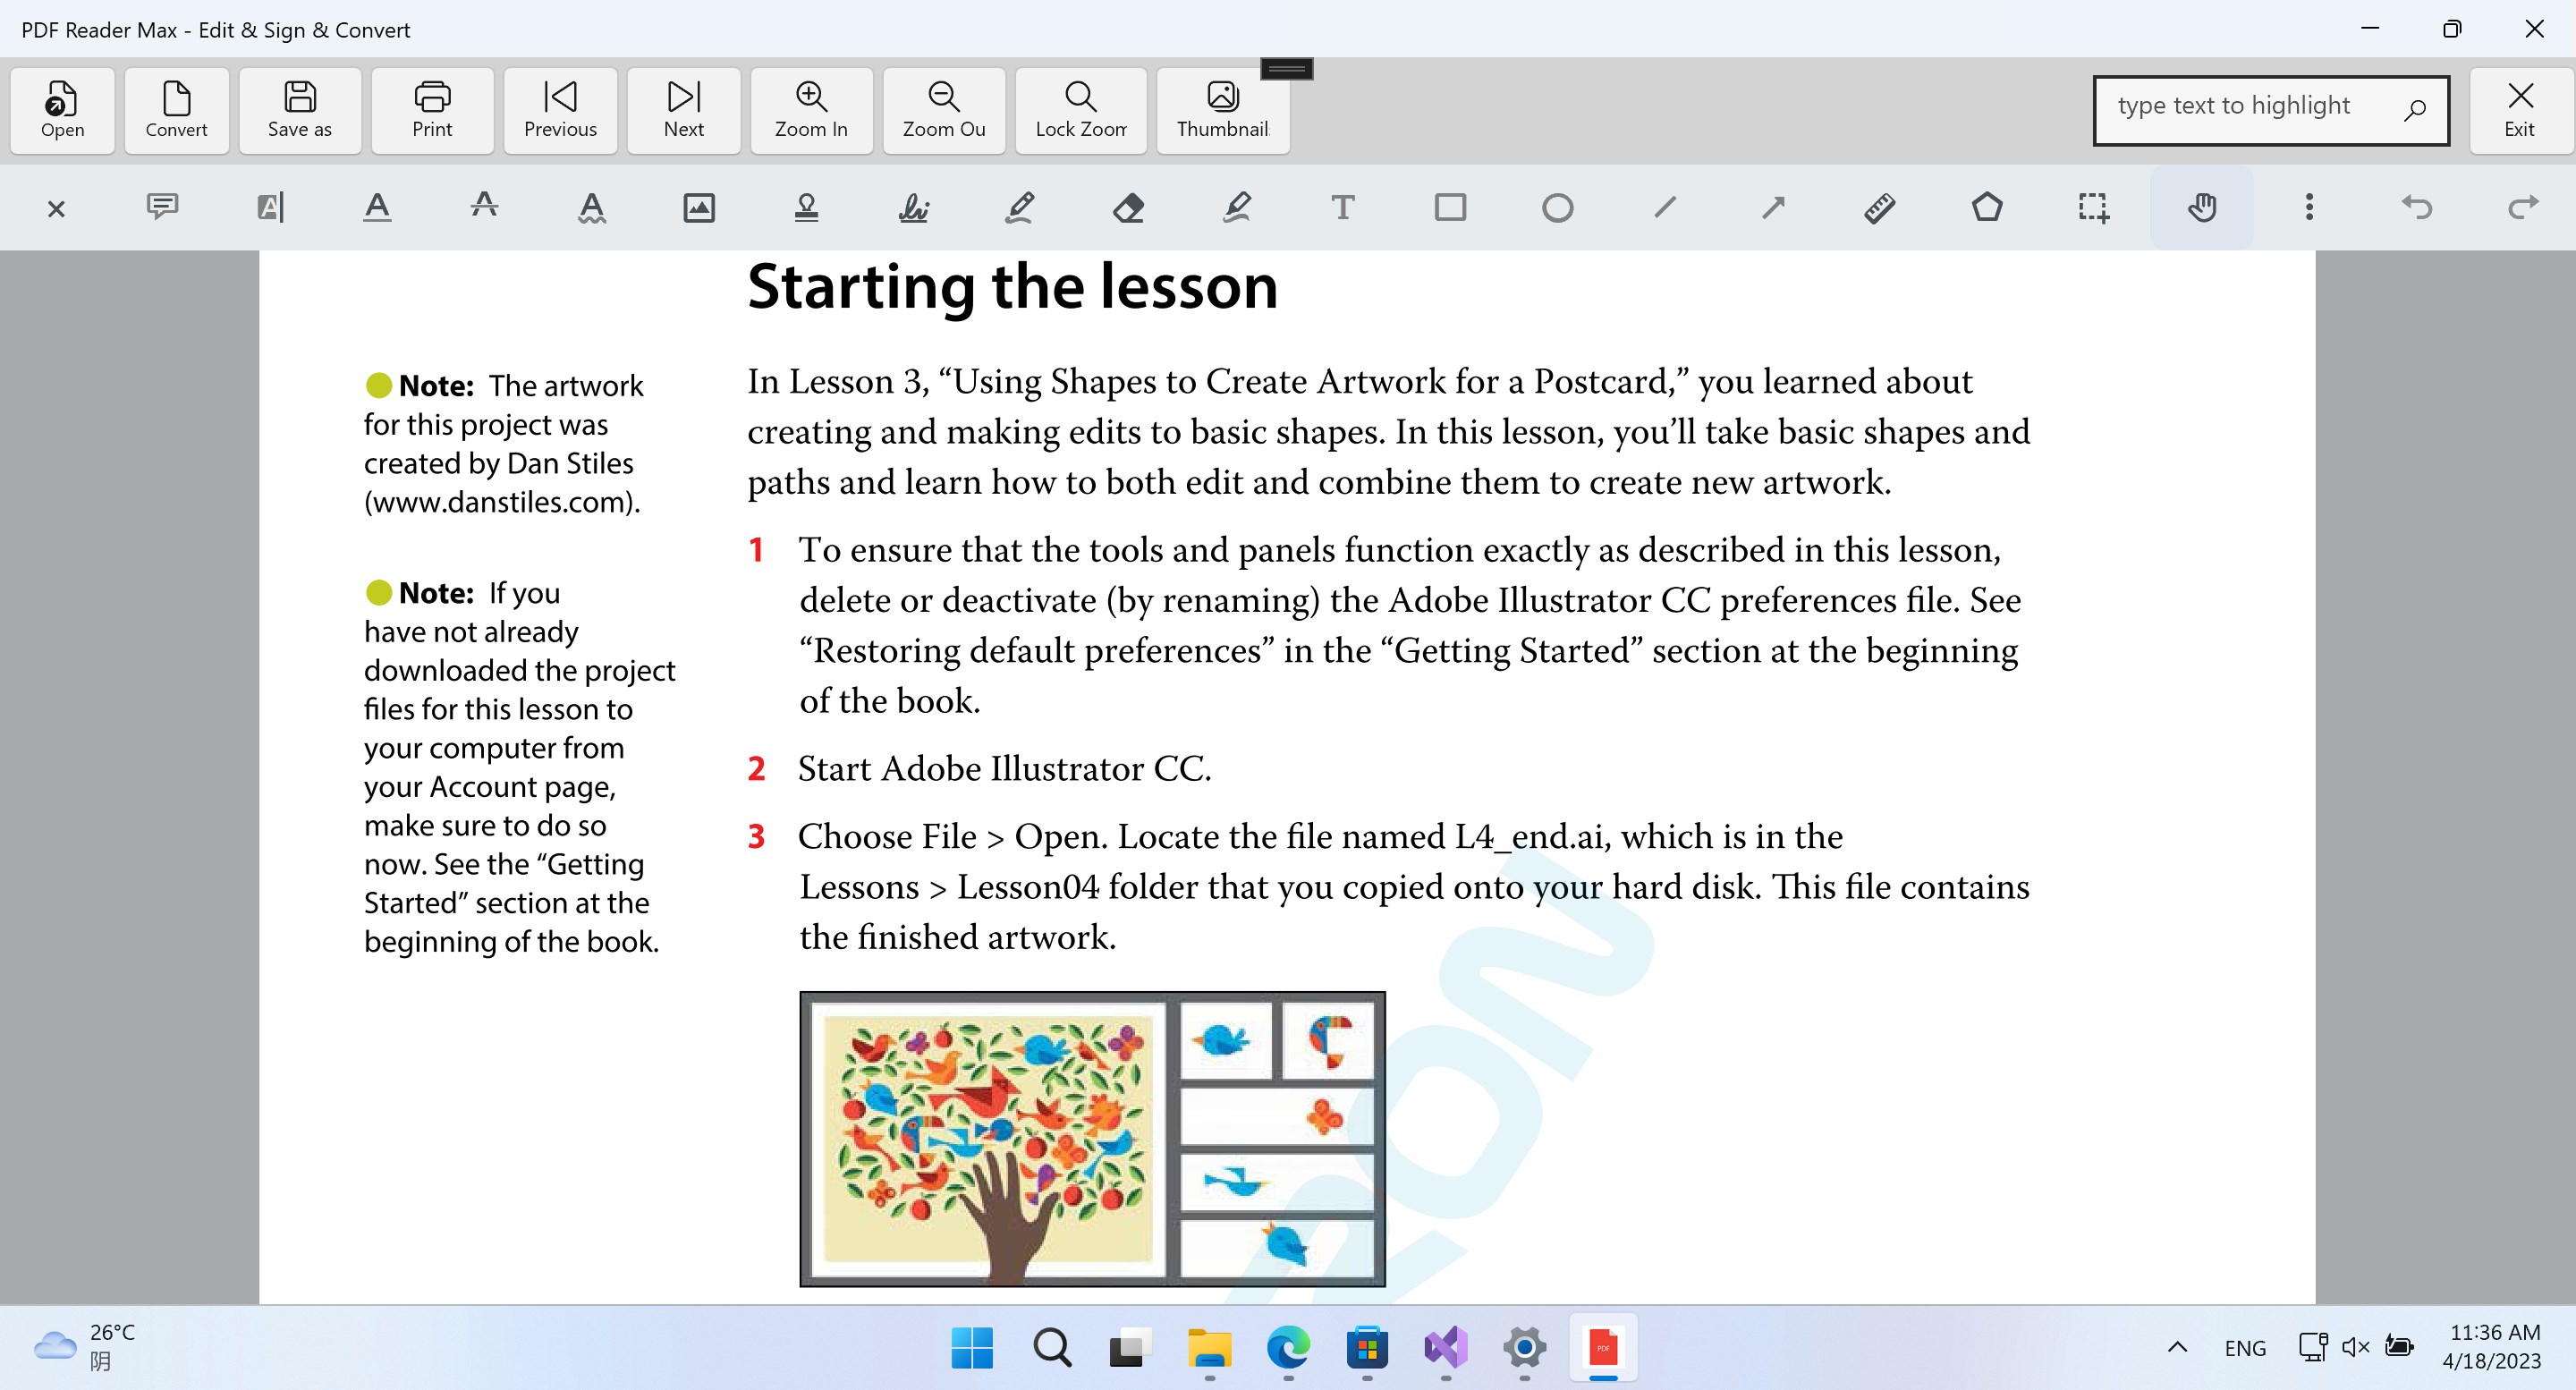
Task: Go to Next page
Action: 683,110
